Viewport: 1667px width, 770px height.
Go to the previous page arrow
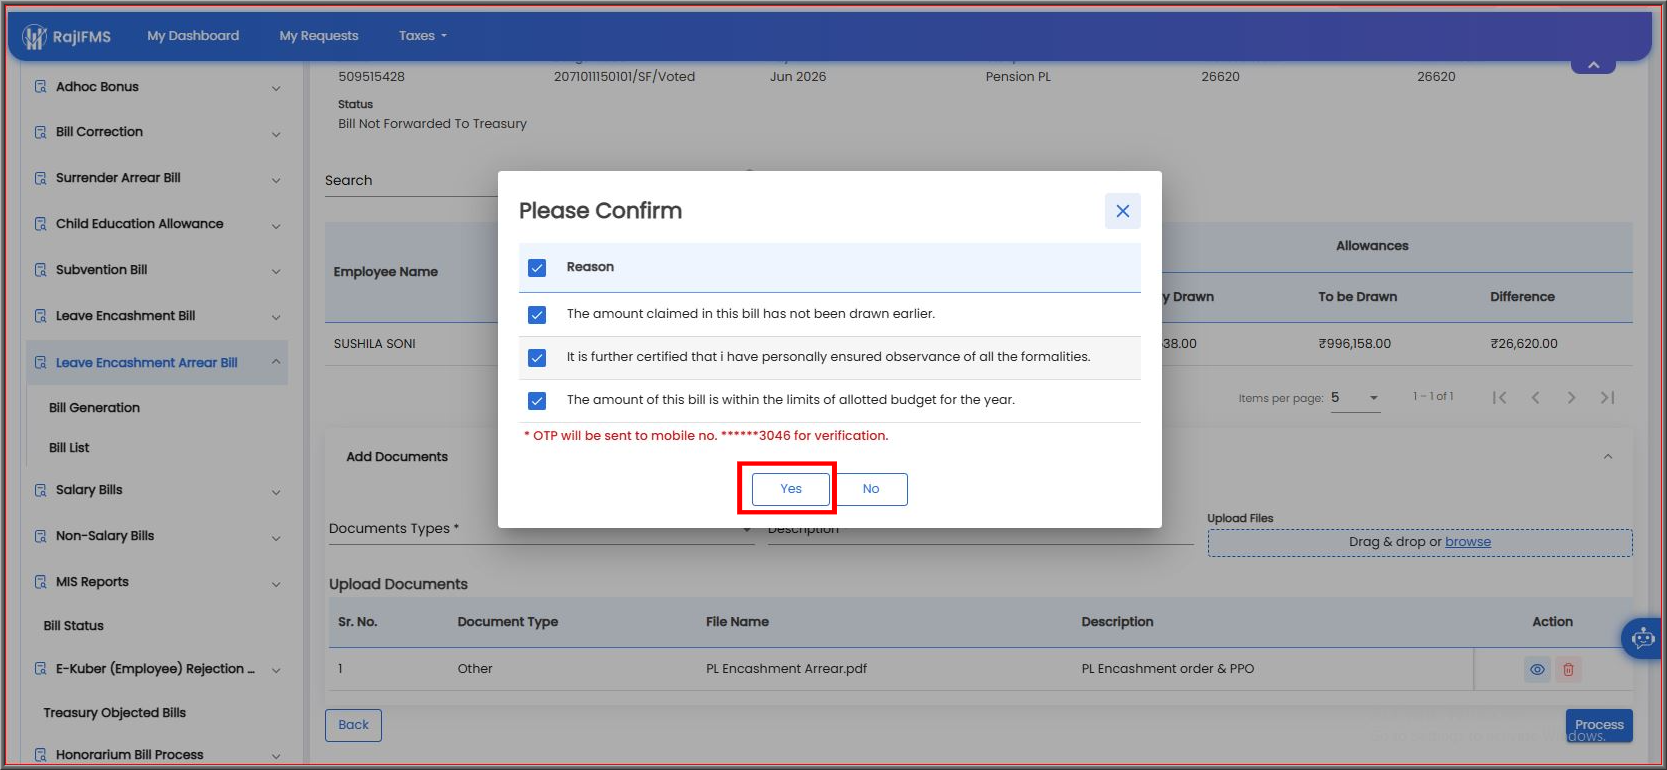(x=1535, y=398)
